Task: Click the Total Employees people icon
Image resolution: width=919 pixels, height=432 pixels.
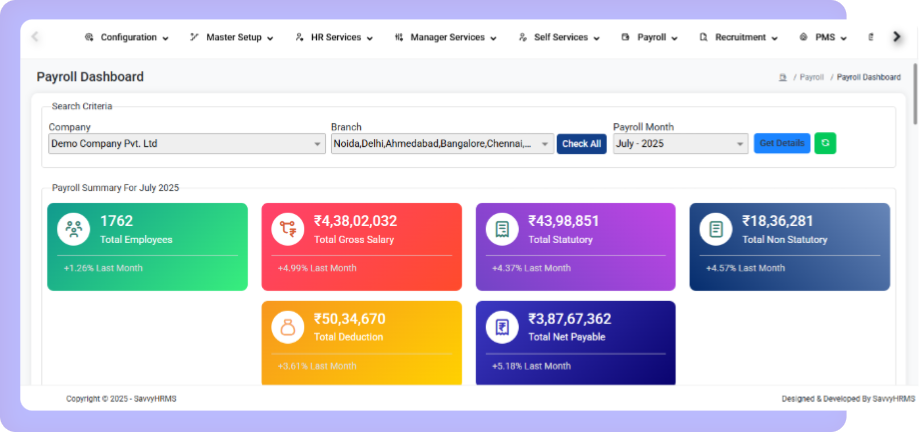Action: click(73, 228)
